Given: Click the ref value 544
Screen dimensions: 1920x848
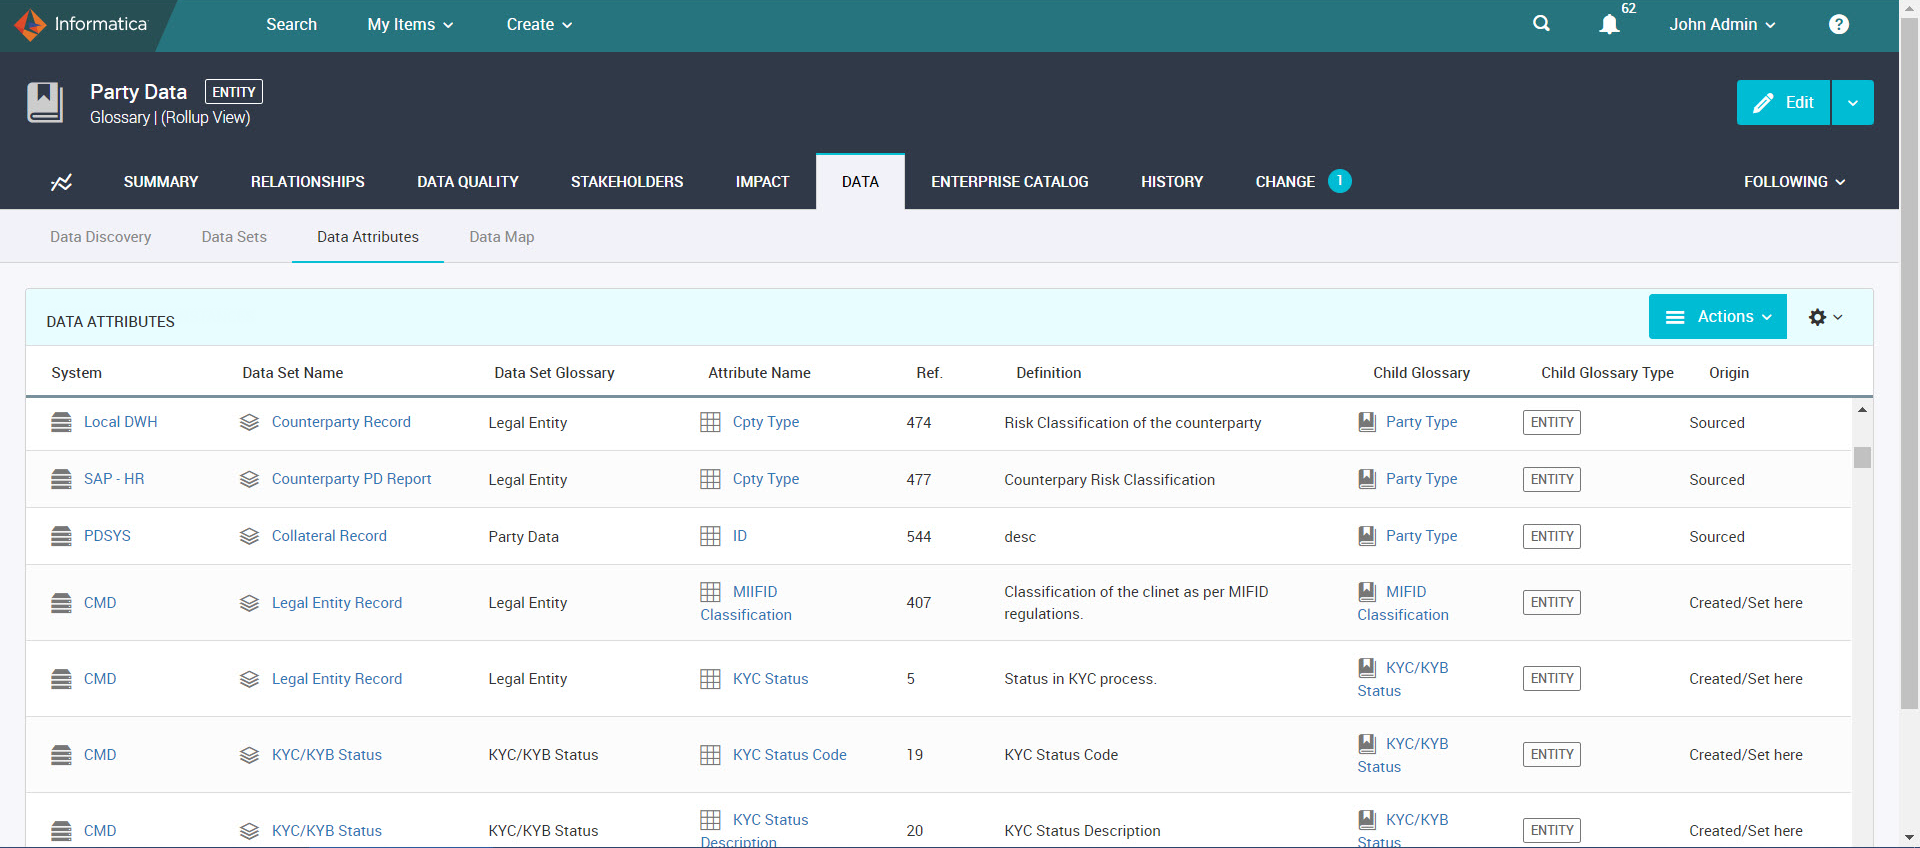Looking at the screenshot, I should point(919,537).
